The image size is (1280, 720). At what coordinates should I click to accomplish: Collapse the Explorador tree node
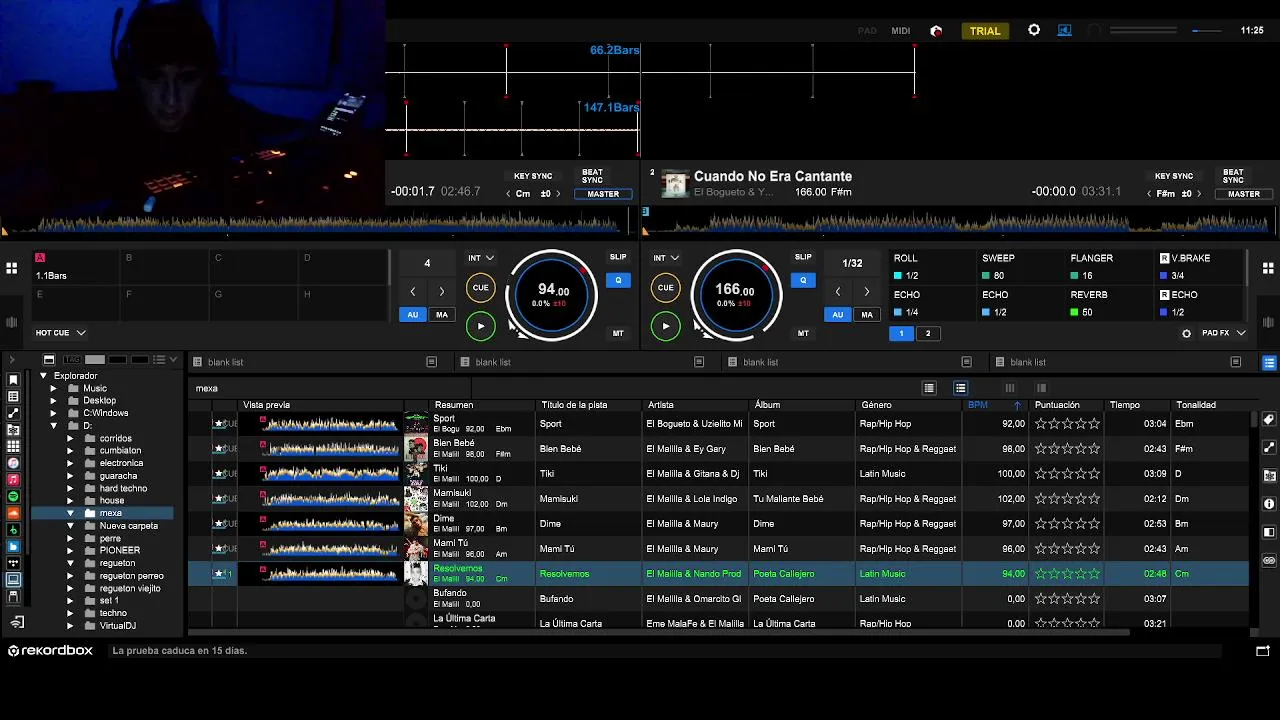click(x=43, y=376)
